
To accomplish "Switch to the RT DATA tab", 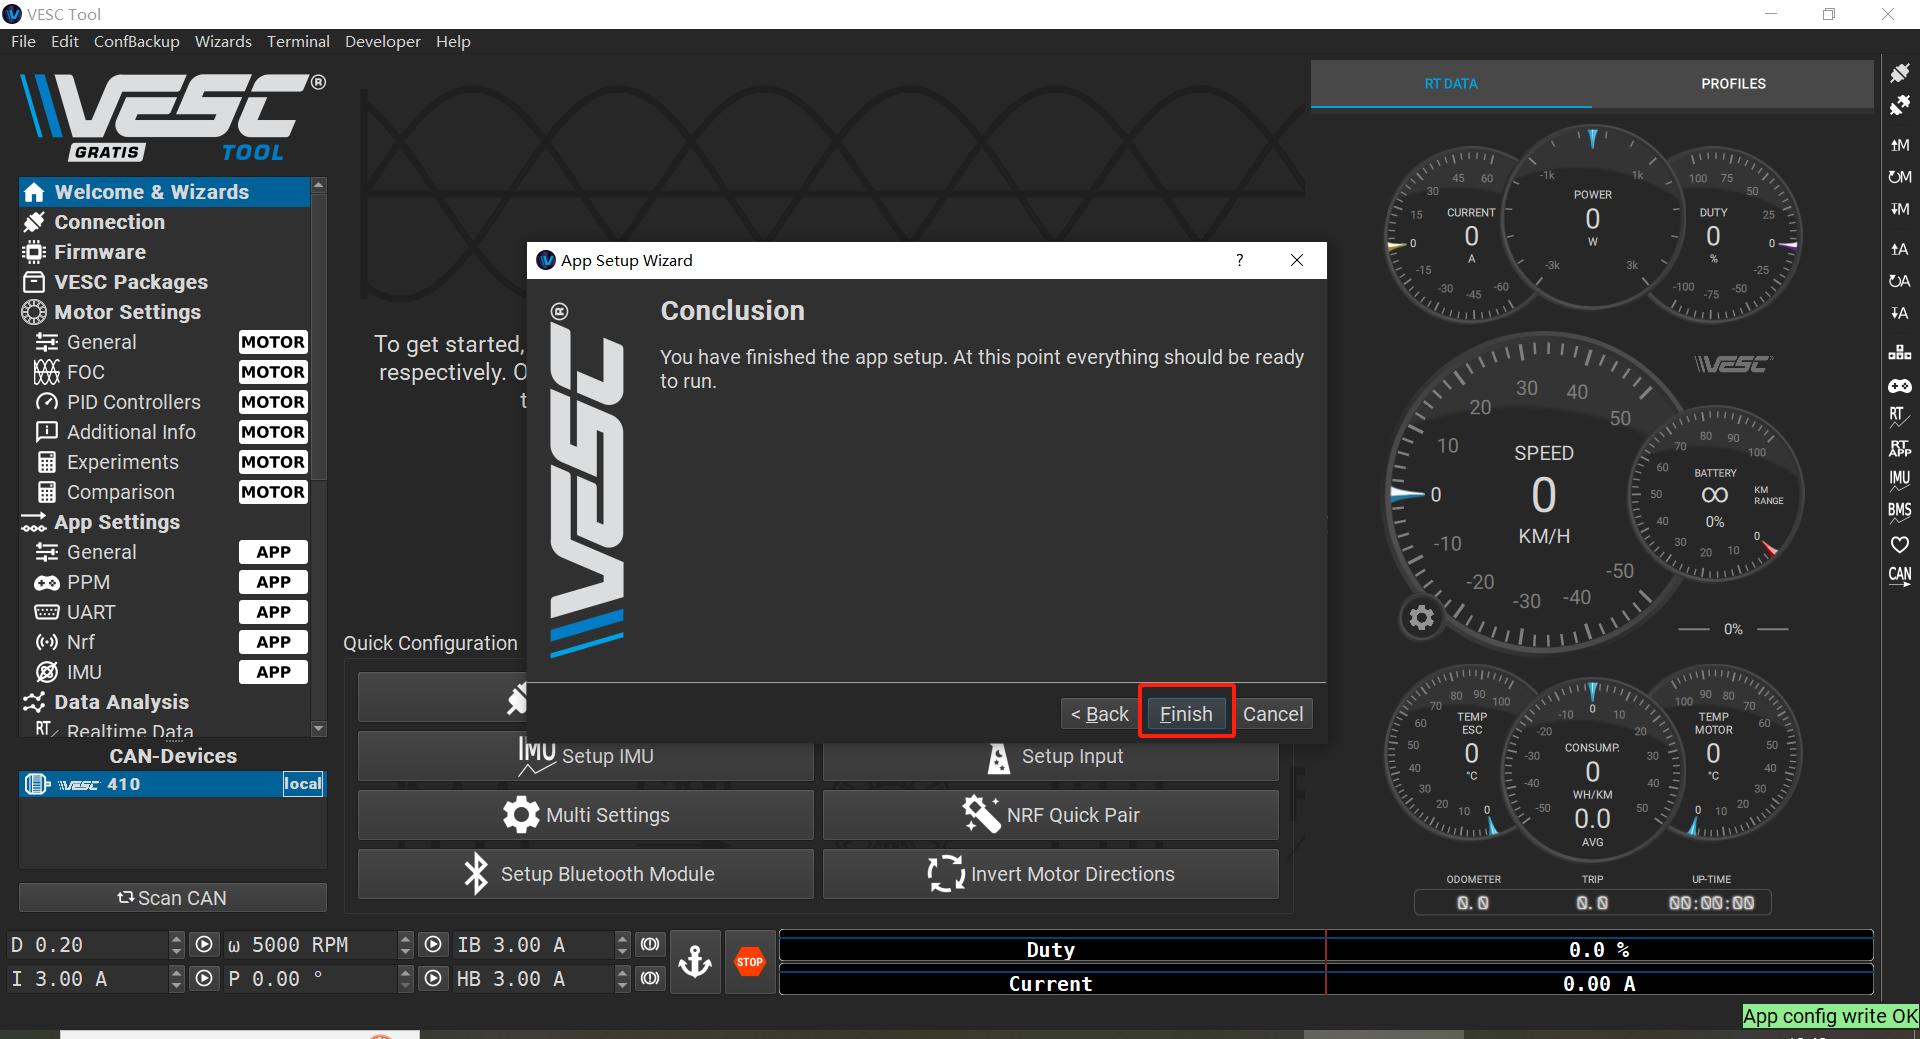I will pyautogui.click(x=1451, y=84).
